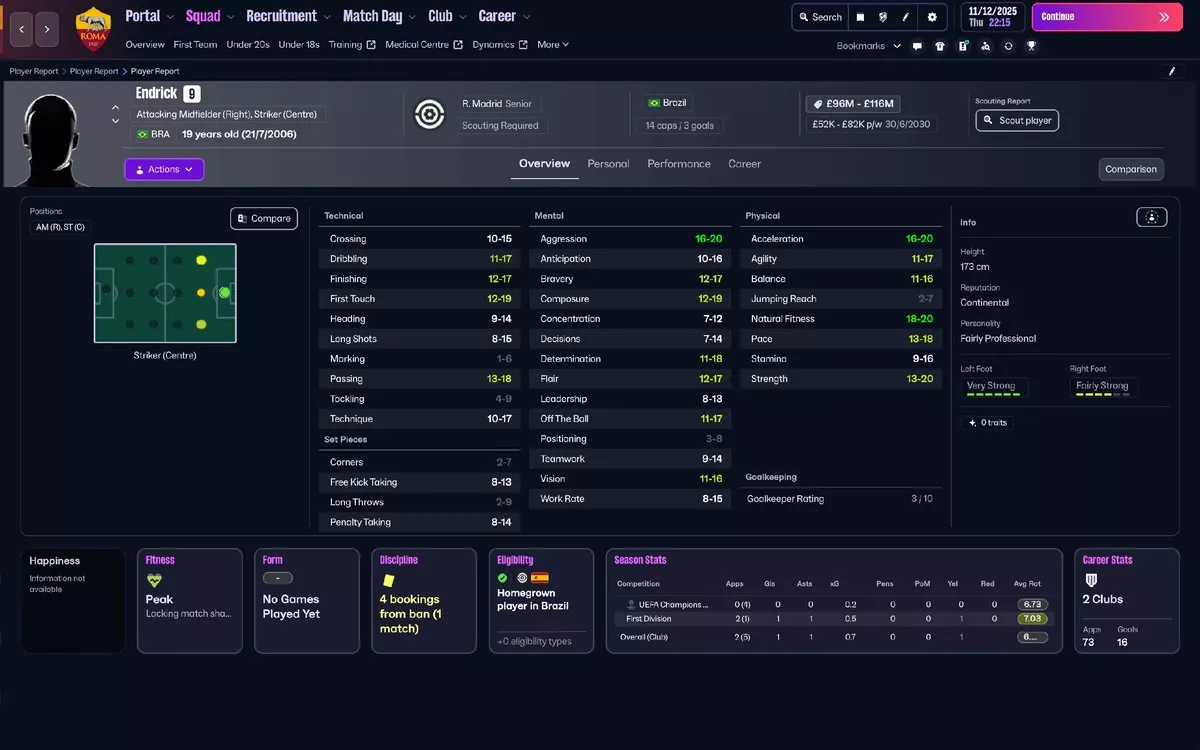Click the Scout player button
Image resolution: width=1200 pixels, height=750 pixels.
[x=1016, y=120]
